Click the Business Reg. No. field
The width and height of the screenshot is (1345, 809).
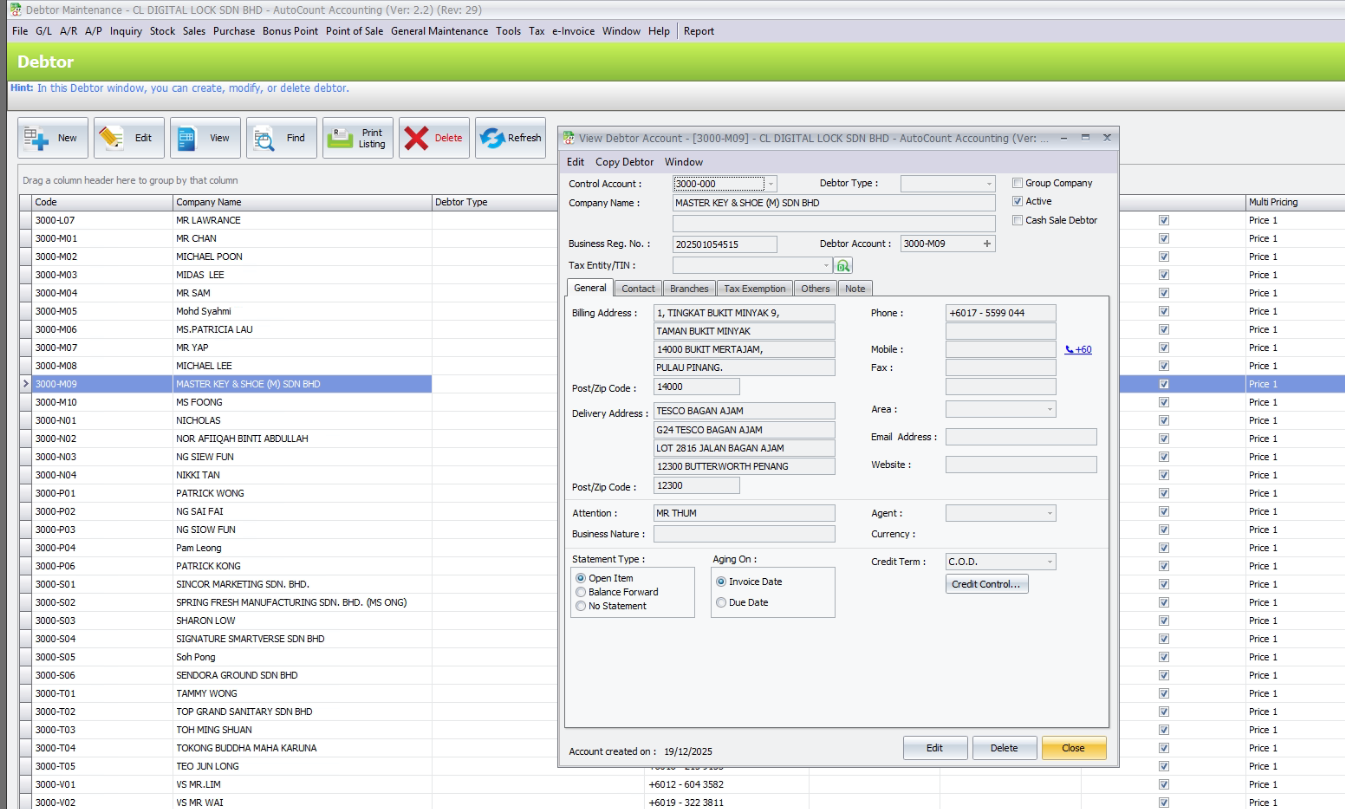tap(725, 244)
